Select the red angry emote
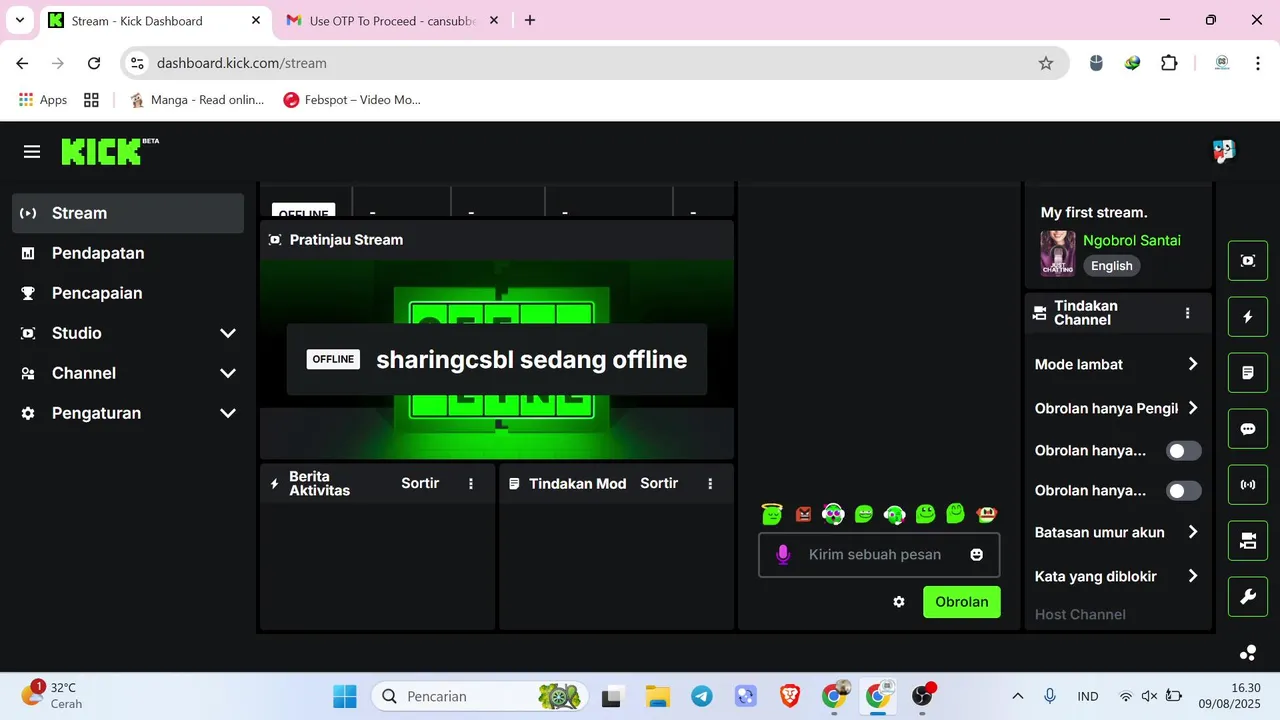 (803, 514)
